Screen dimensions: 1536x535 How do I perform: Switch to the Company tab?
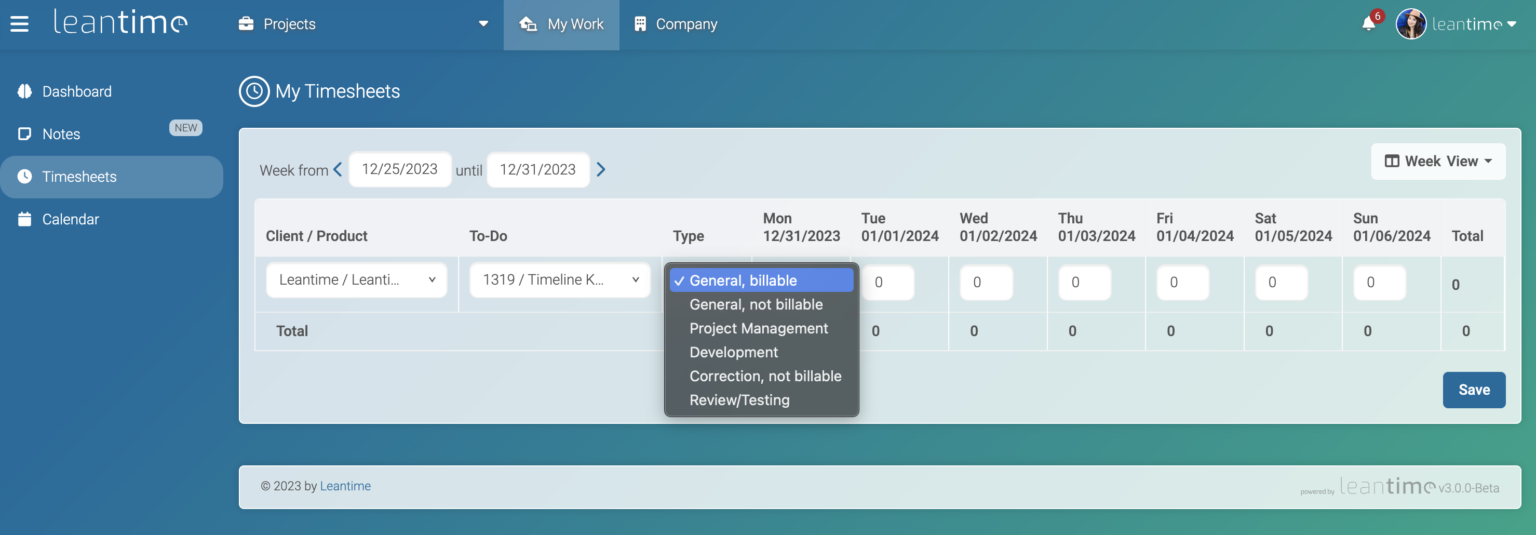(676, 25)
